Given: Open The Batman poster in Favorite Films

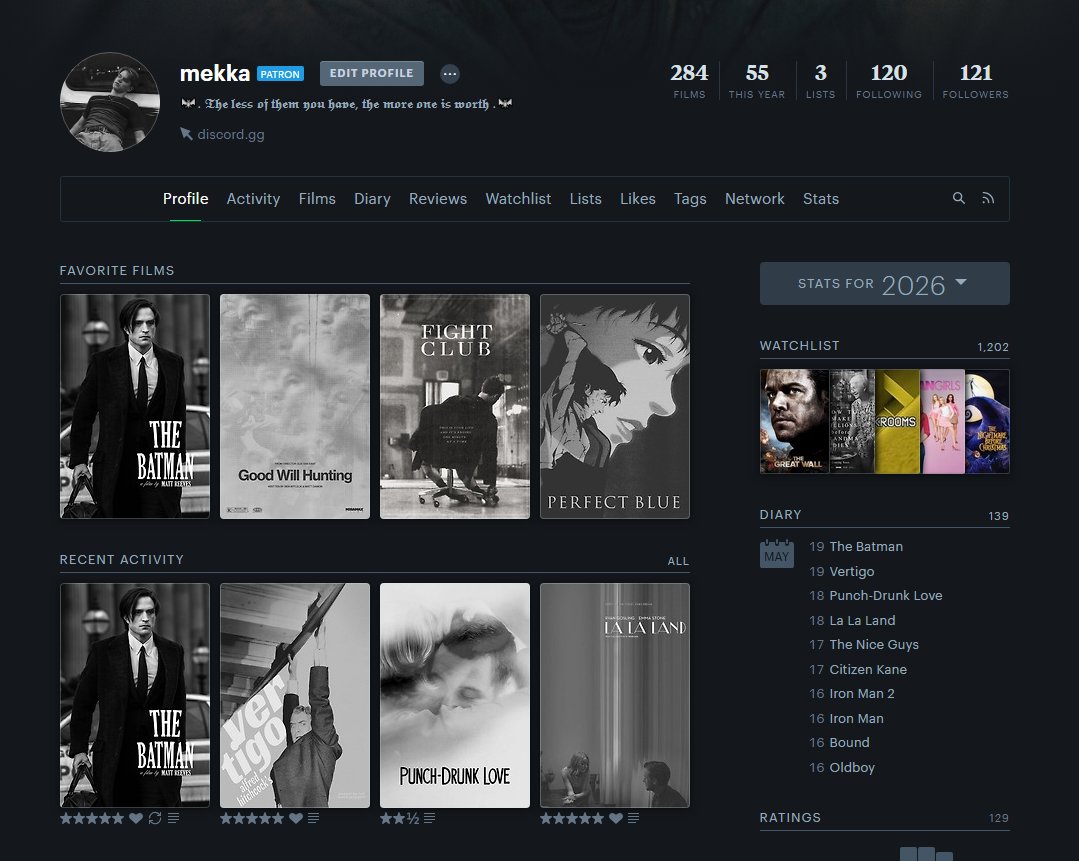Looking at the screenshot, I should (x=135, y=406).
